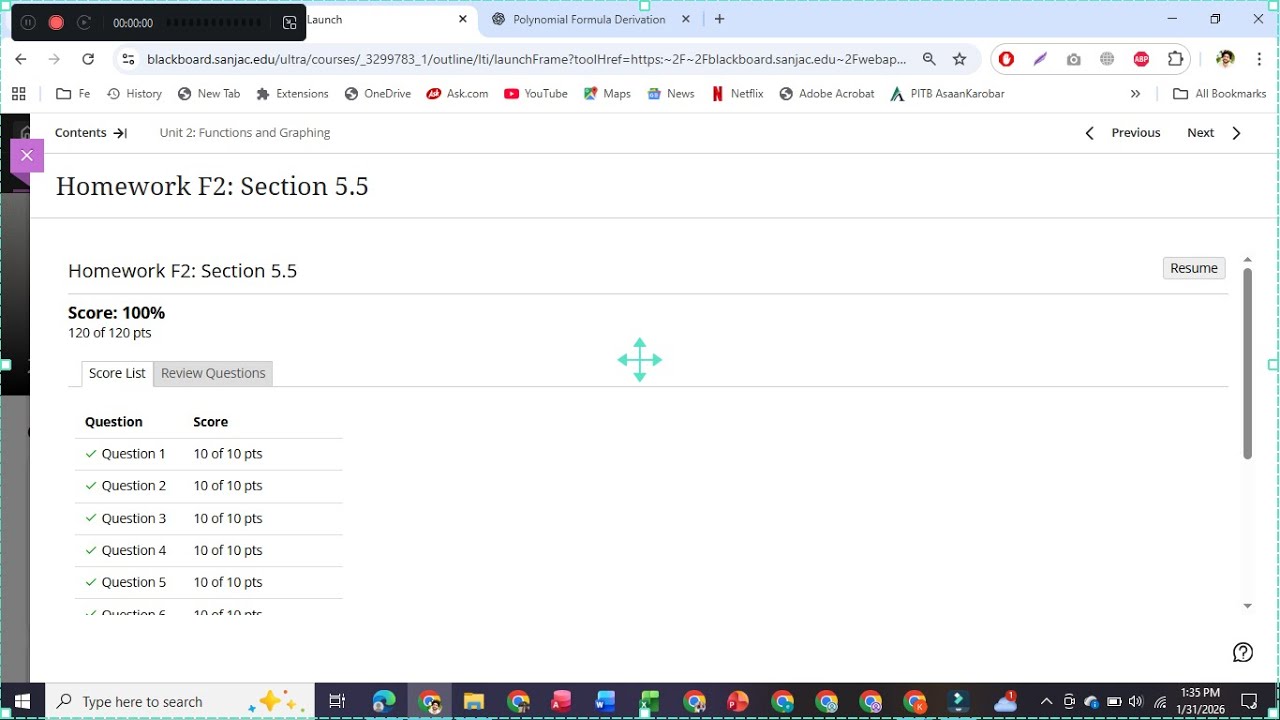Click the address bar URL
The height and width of the screenshot is (720, 1280).
(x=526, y=59)
